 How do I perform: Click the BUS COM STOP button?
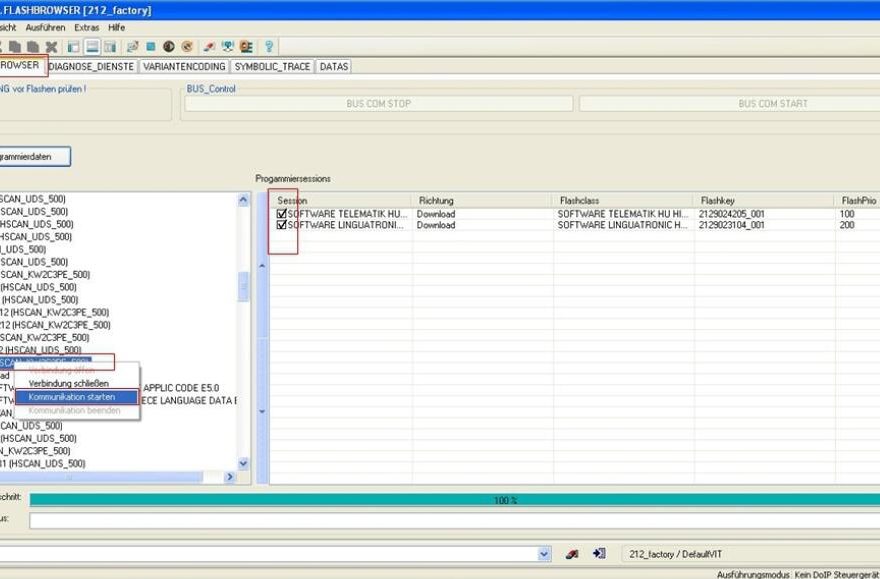click(x=379, y=104)
